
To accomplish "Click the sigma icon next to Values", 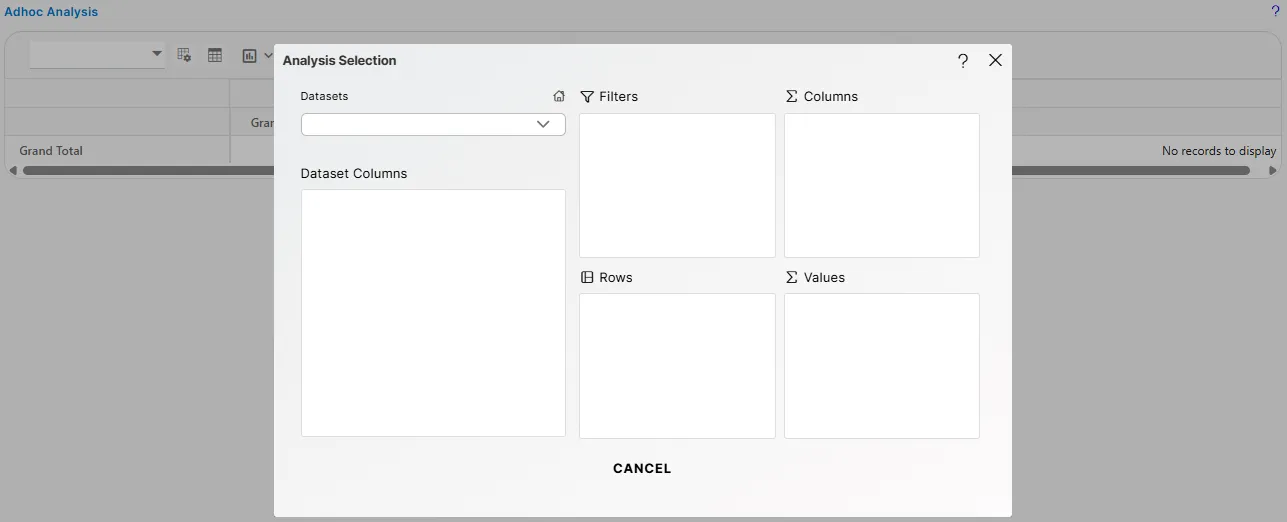I will pyautogui.click(x=791, y=277).
